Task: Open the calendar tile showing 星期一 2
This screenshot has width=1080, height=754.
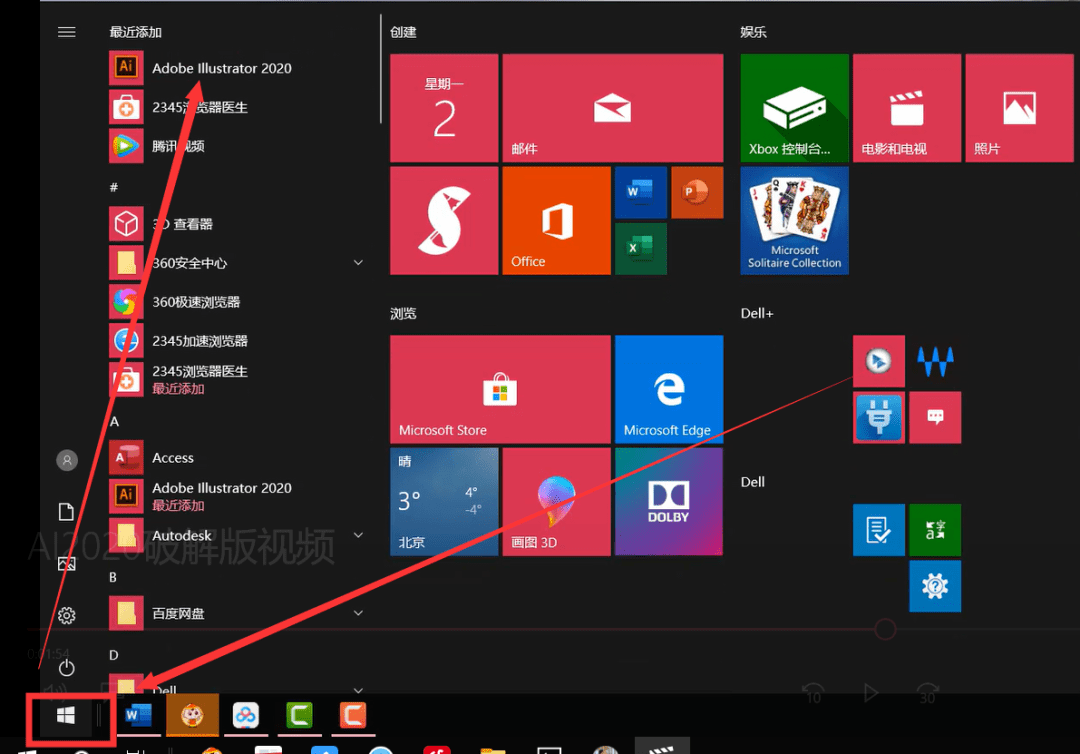Action: (x=444, y=108)
